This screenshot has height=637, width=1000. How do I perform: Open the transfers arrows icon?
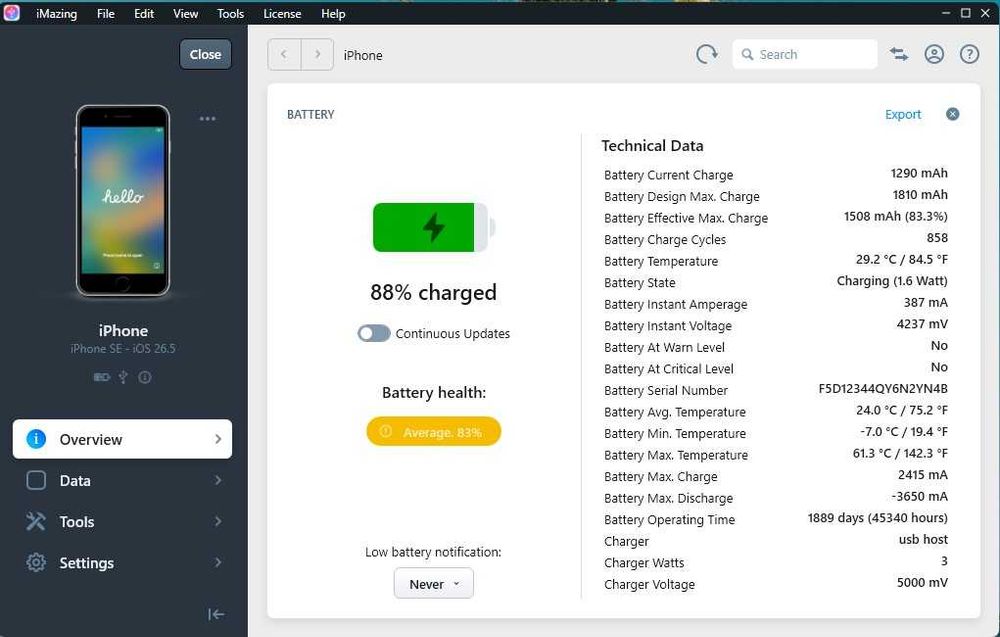[899, 54]
